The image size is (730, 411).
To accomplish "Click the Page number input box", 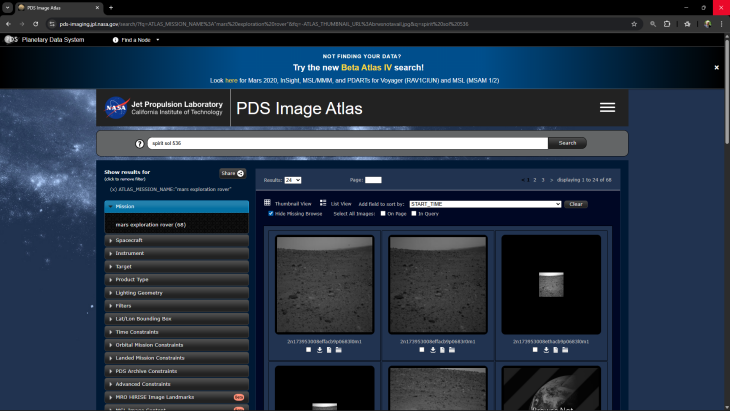I will 373,180.
